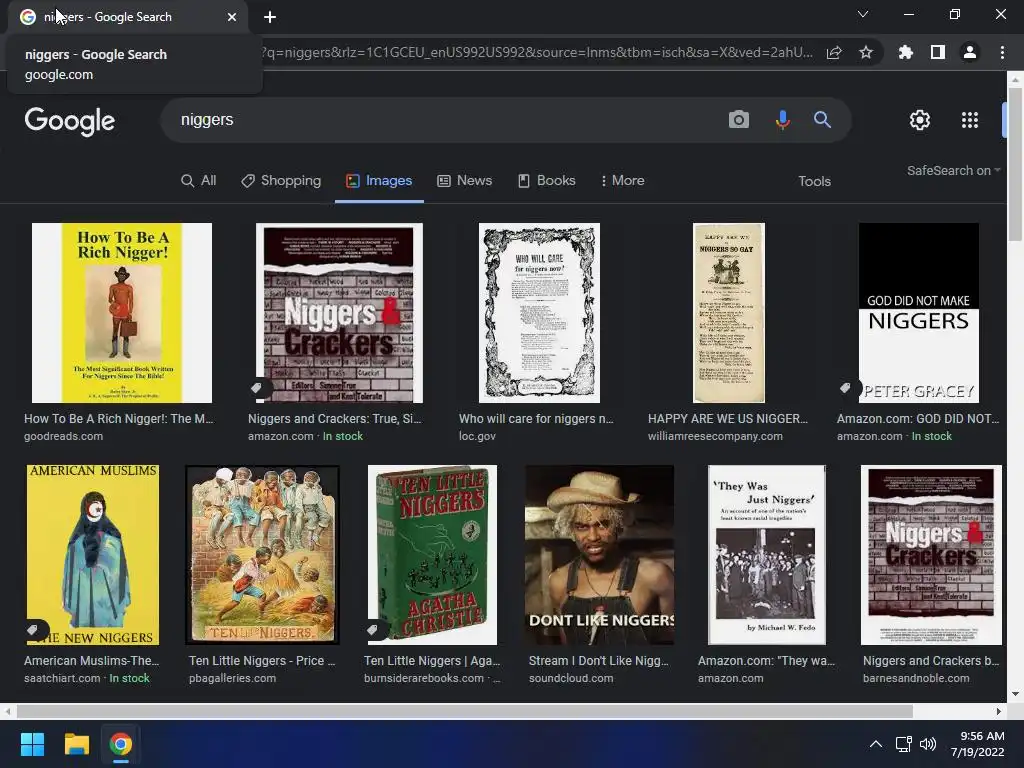Open Windows Start menu
The image size is (1024, 768).
point(32,744)
